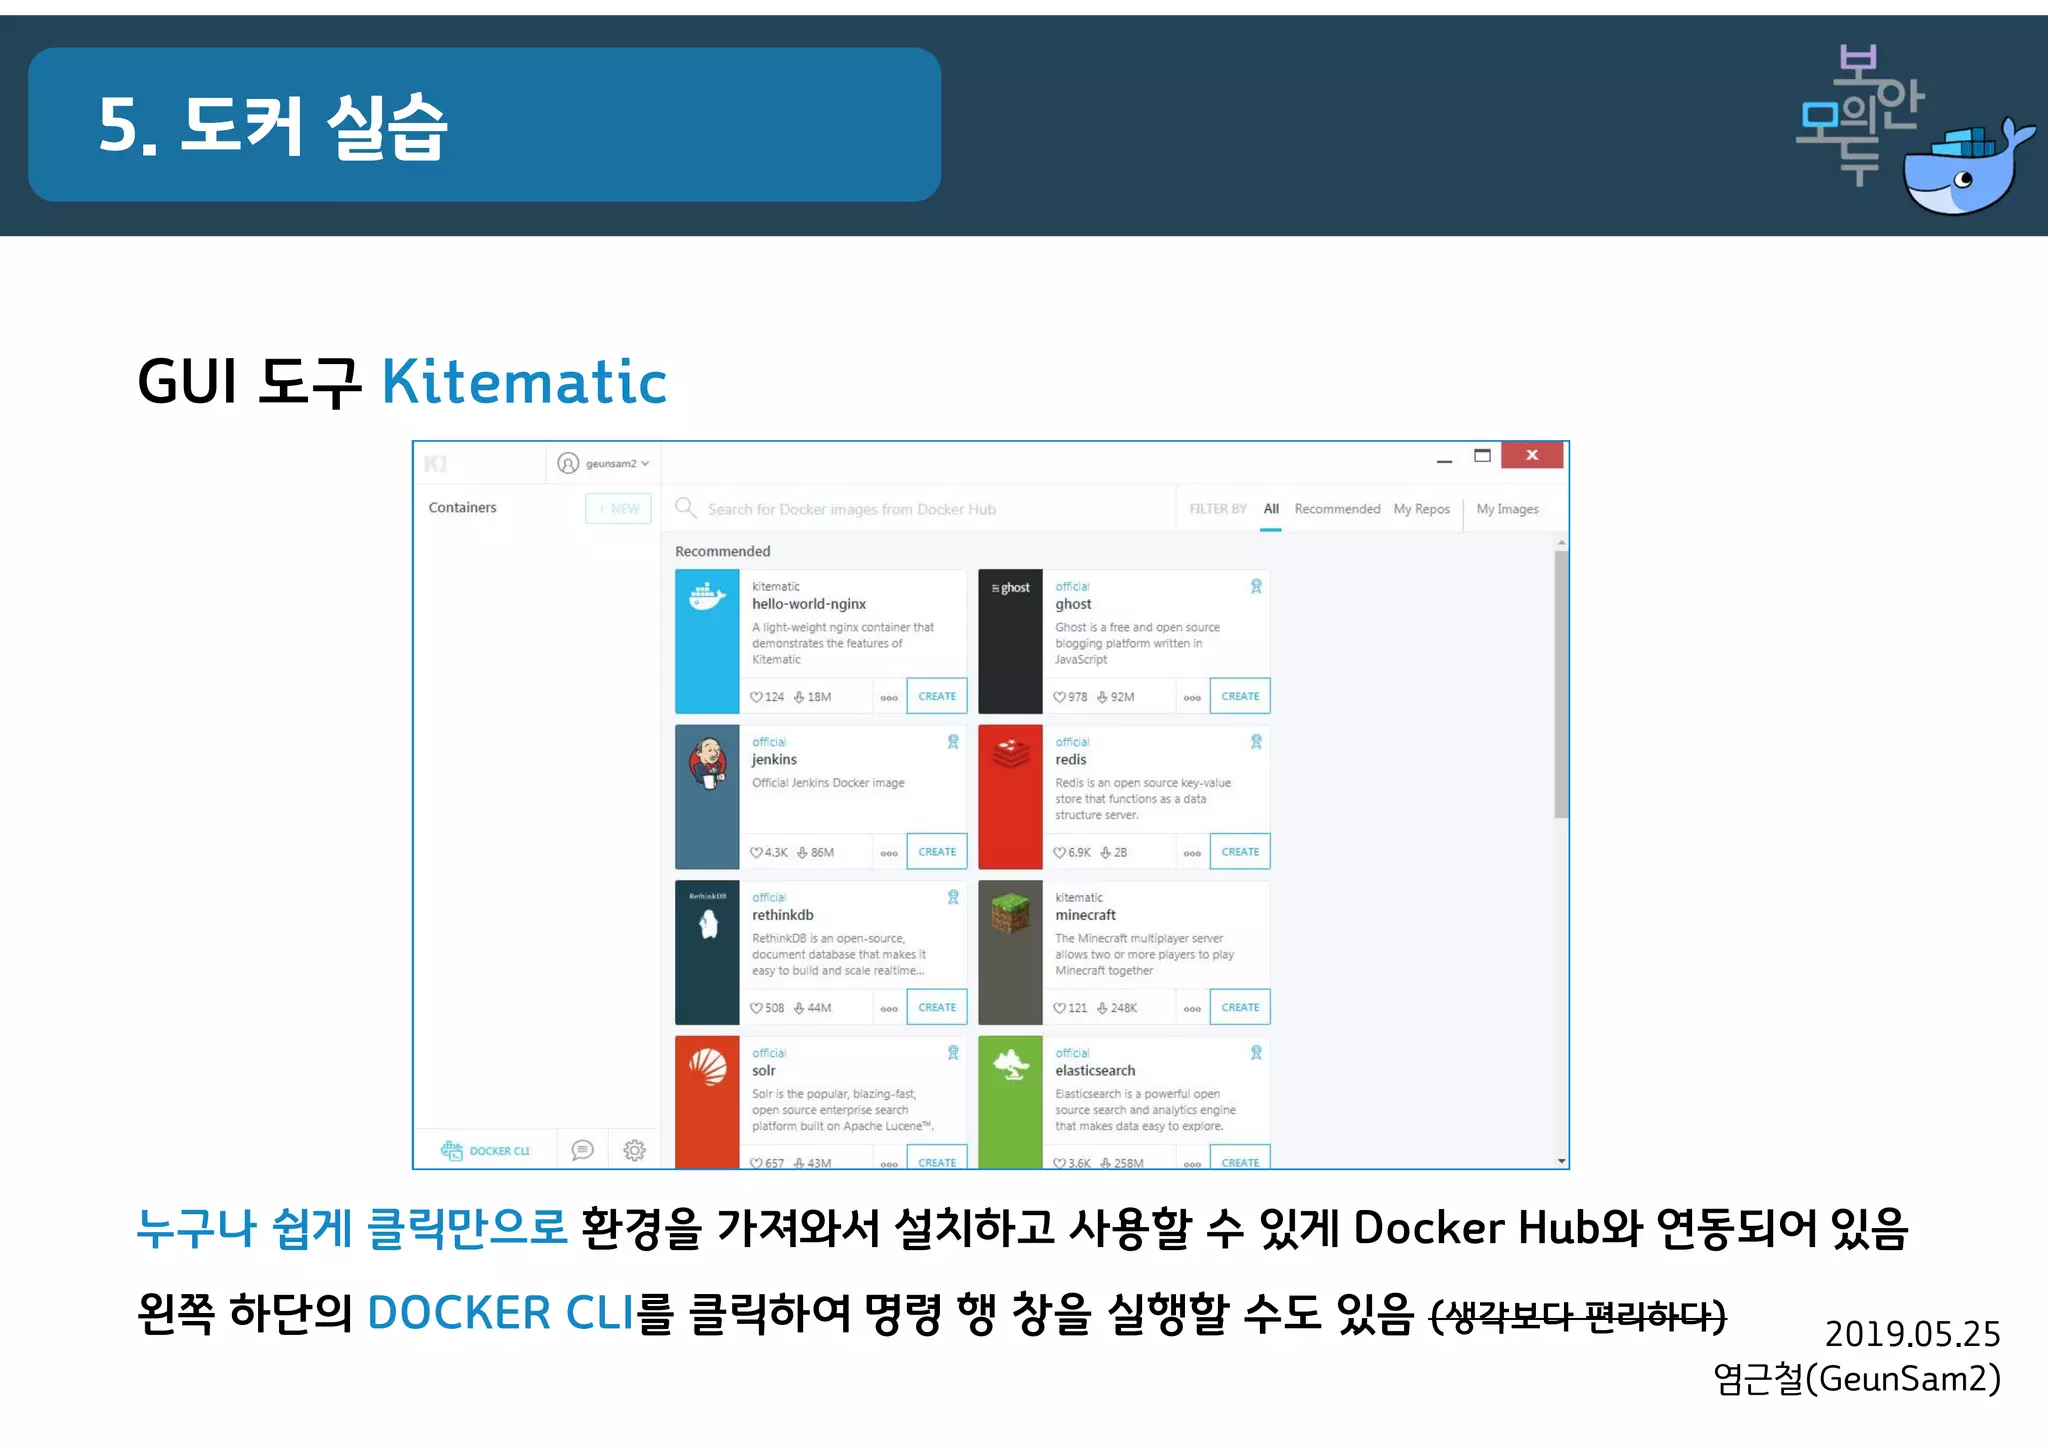
Task: Click the 'rethinkdb' image title
Action: (782, 915)
